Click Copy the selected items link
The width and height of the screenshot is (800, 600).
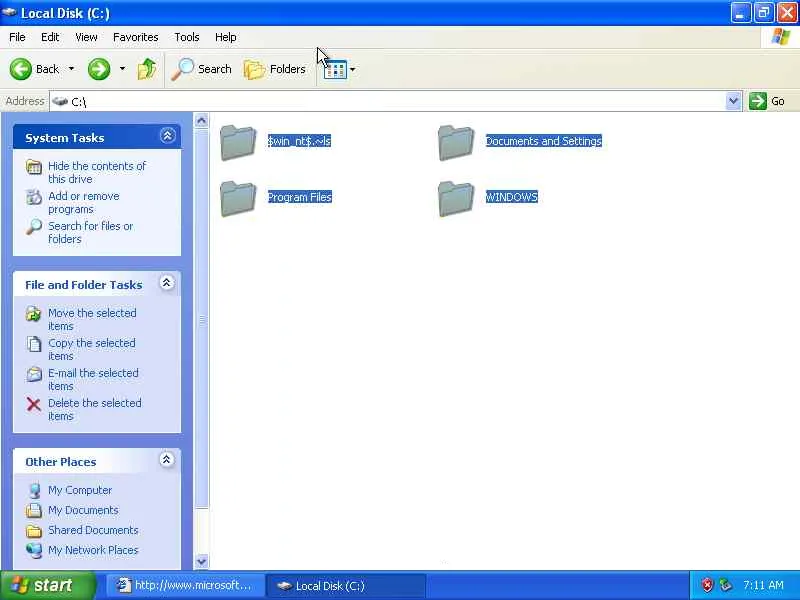92,349
